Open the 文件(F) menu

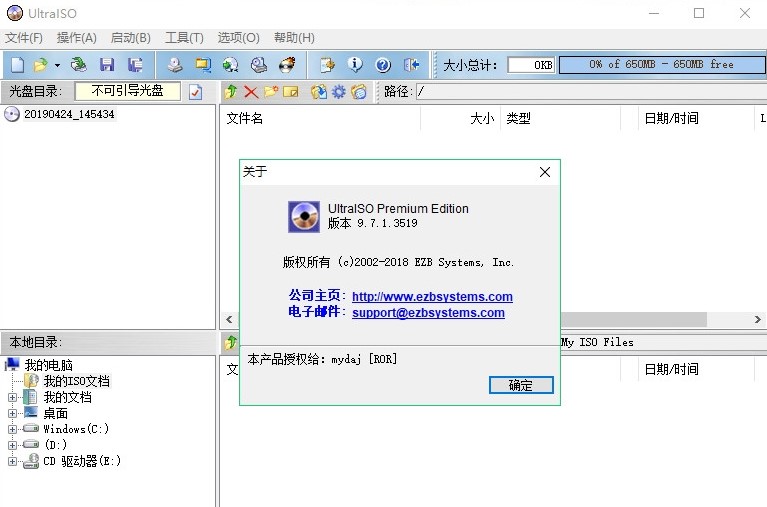tap(23, 38)
